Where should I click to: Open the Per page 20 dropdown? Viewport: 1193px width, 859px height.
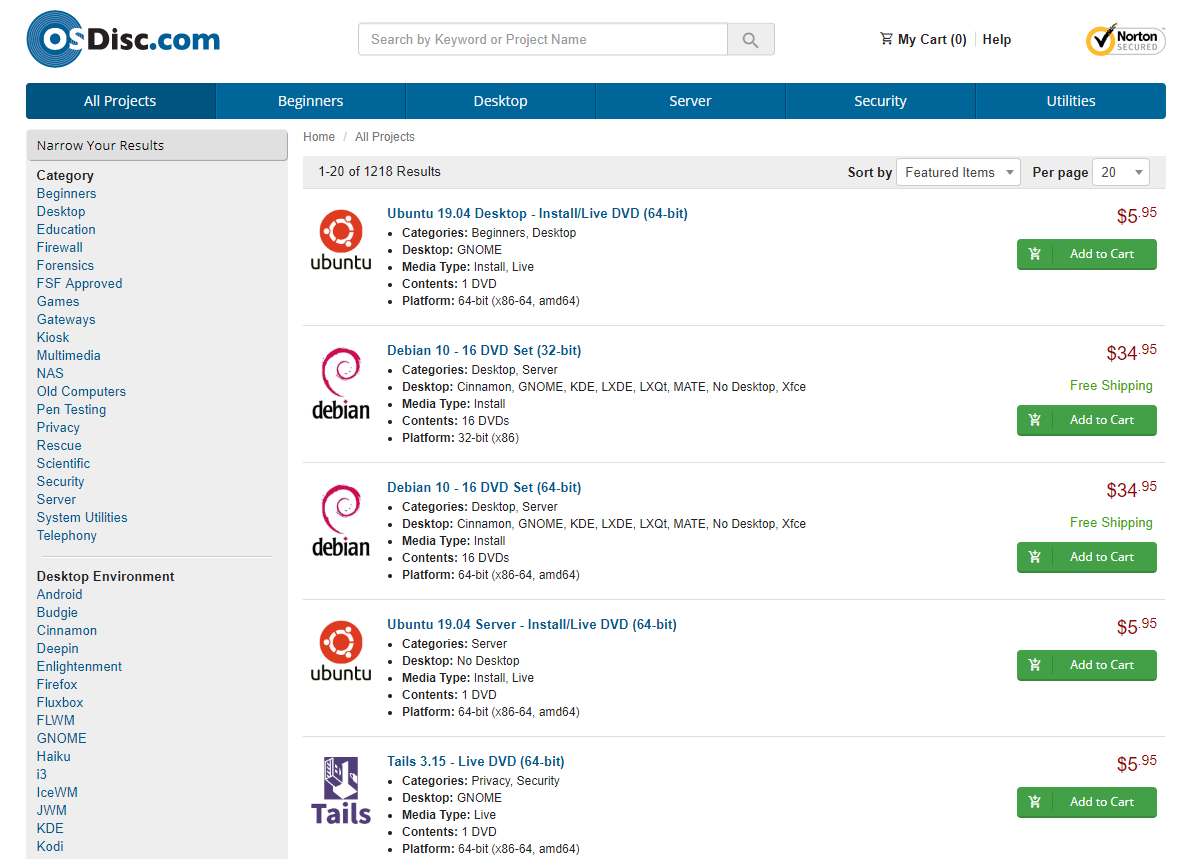[1121, 173]
